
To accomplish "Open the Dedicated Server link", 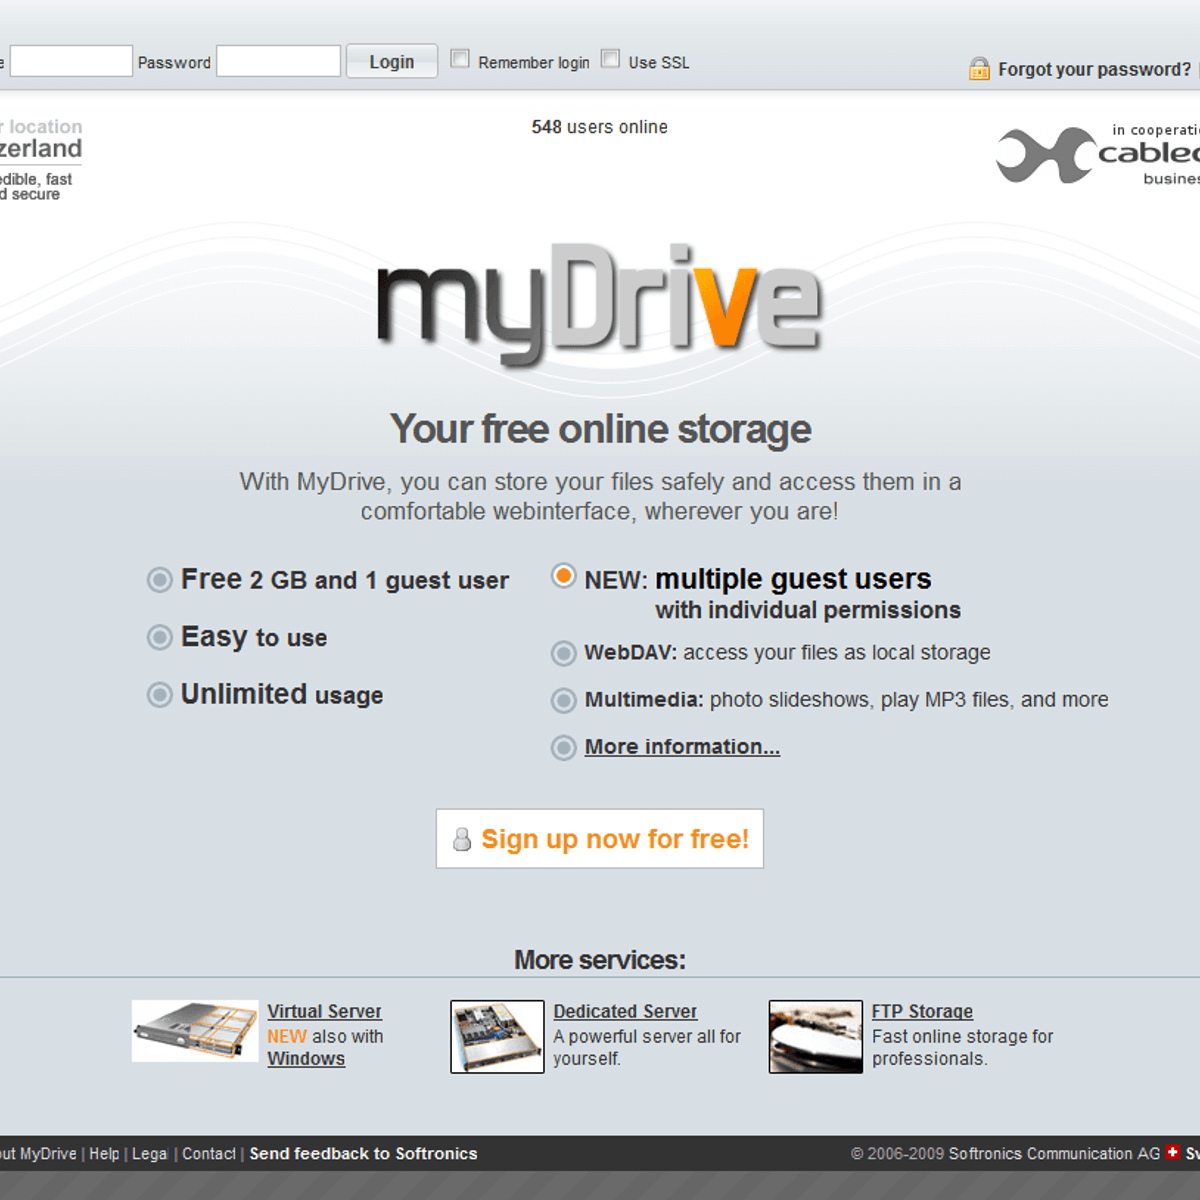I will tap(625, 1011).
